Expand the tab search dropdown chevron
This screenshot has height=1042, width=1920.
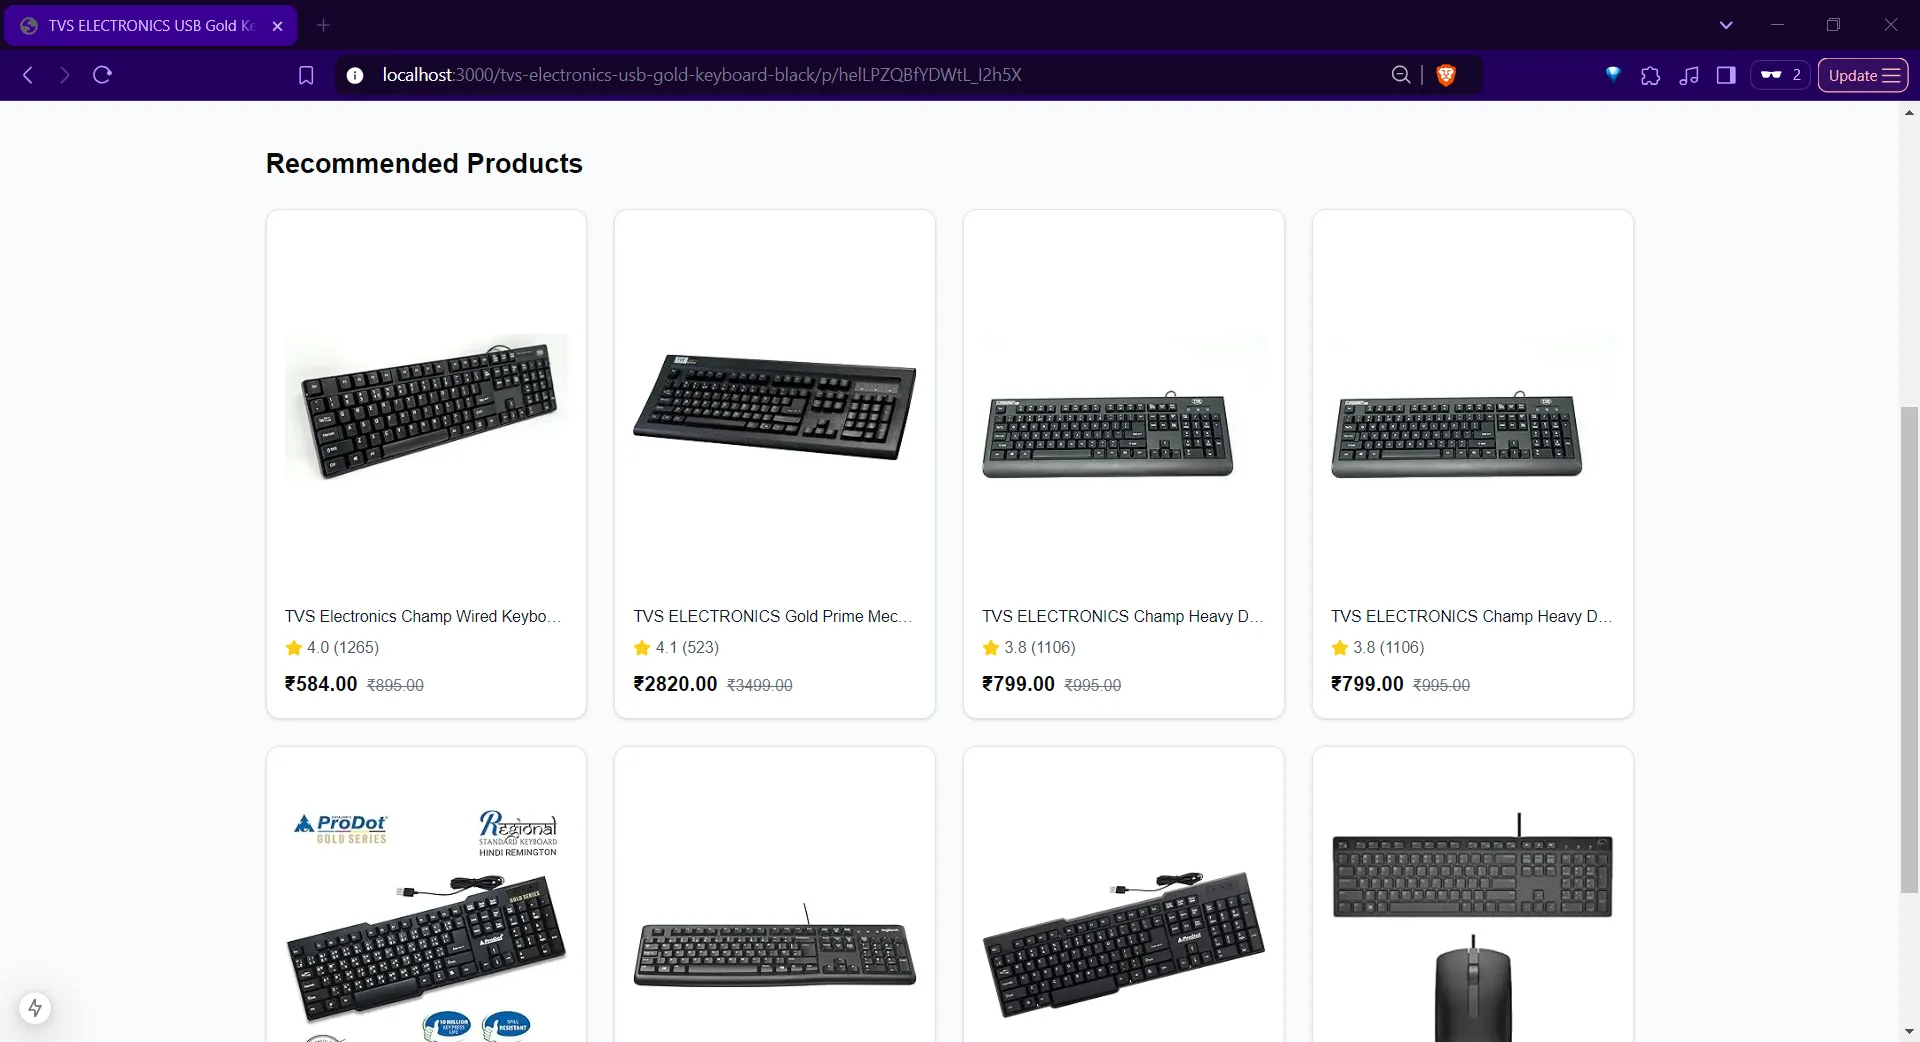point(1726,25)
